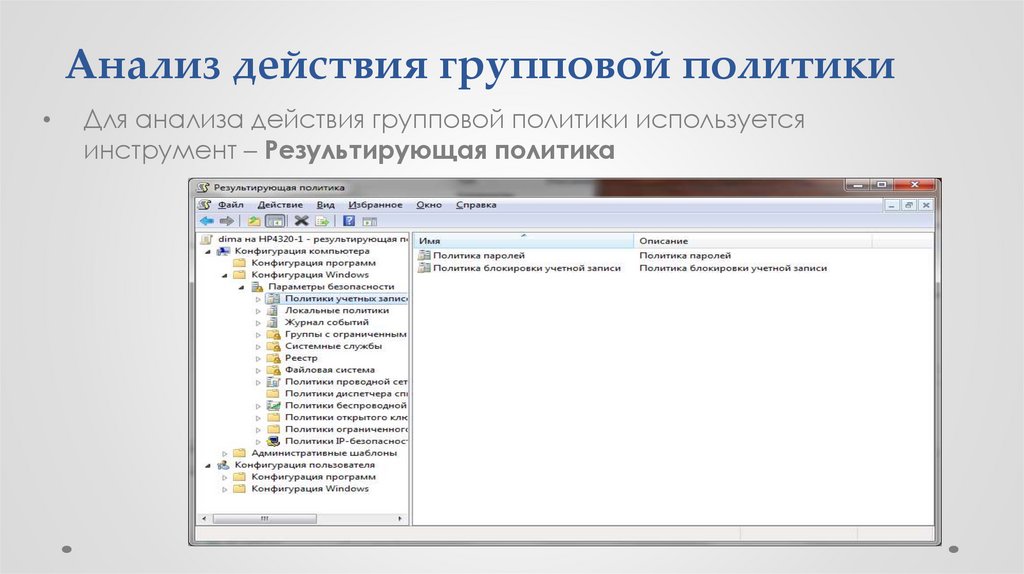1024x574 pixels.
Task: Collapse the Конфигурация пользователя node
Action: [208, 466]
